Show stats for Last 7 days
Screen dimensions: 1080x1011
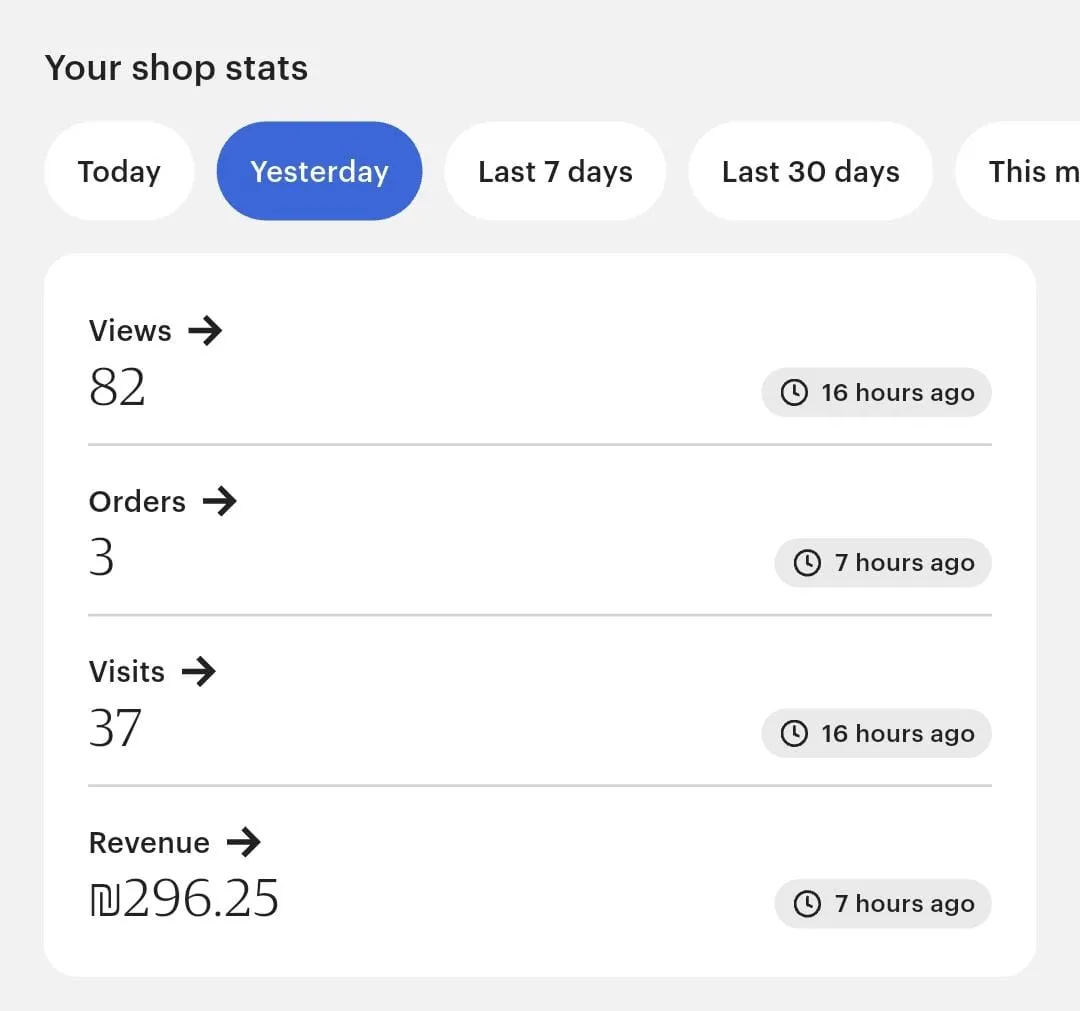coord(555,171)
